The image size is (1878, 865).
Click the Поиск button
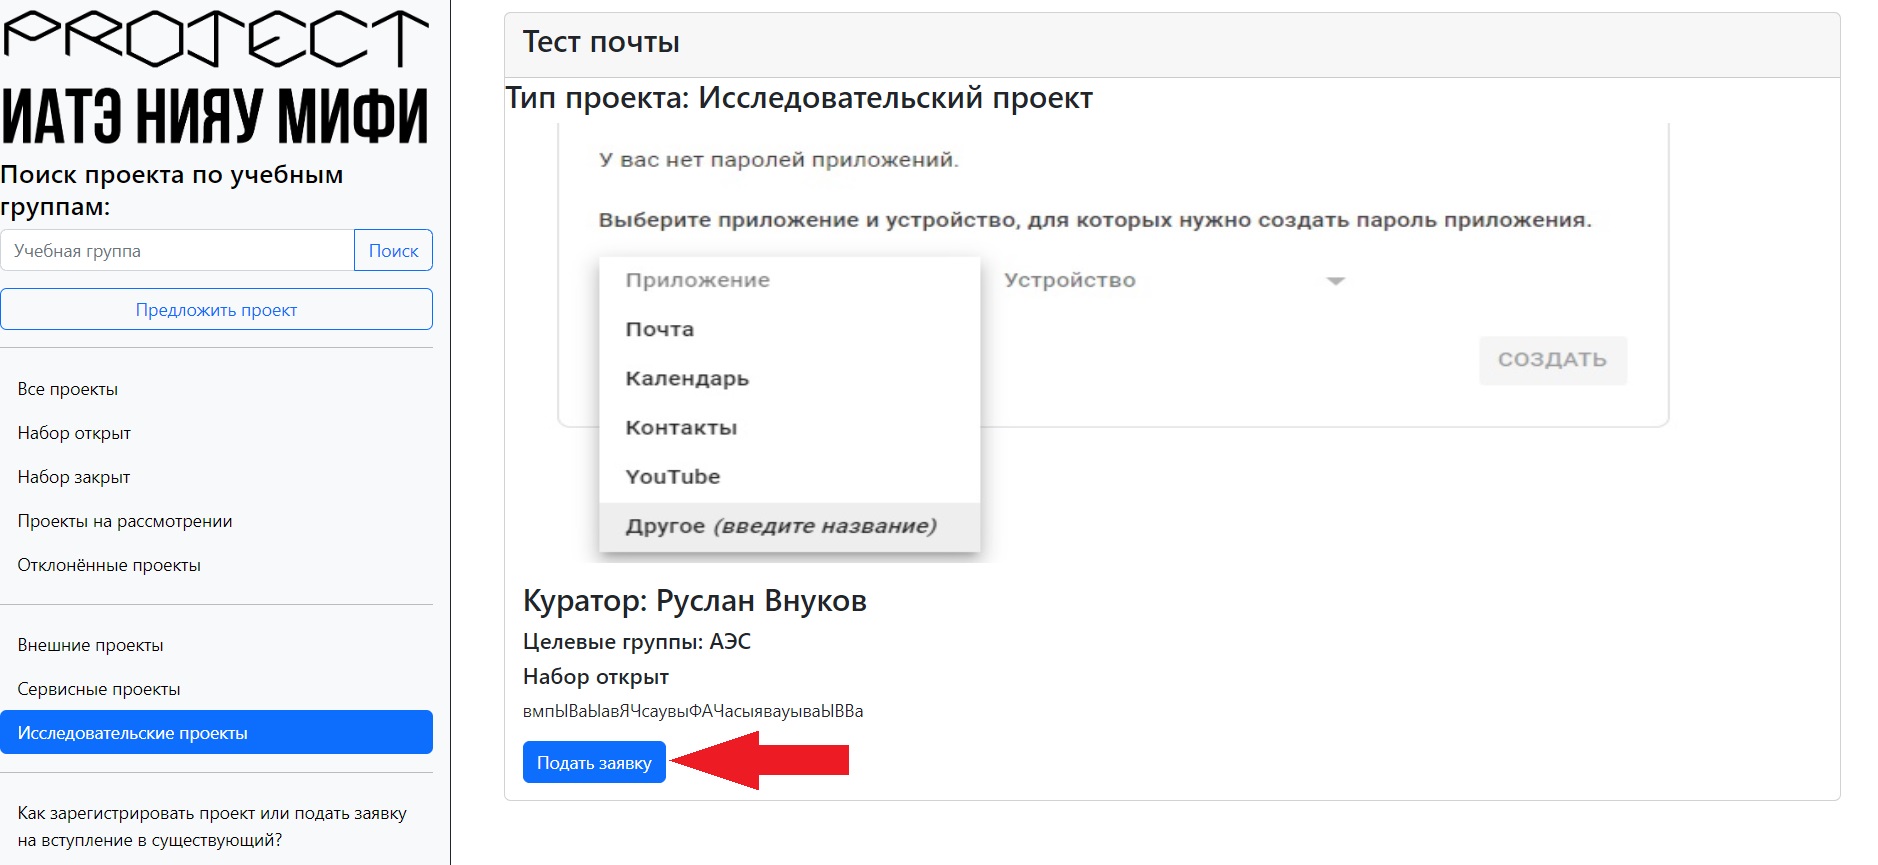[393, 250]
